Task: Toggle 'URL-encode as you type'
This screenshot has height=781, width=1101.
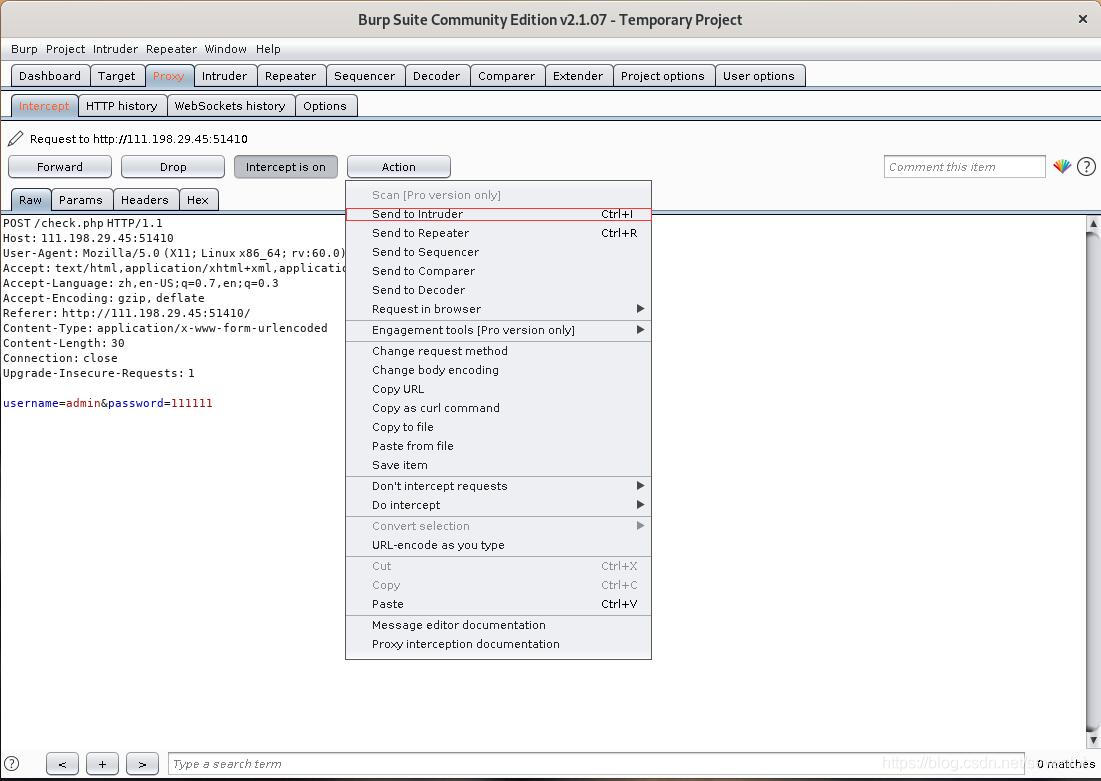Action: [499, 545]
